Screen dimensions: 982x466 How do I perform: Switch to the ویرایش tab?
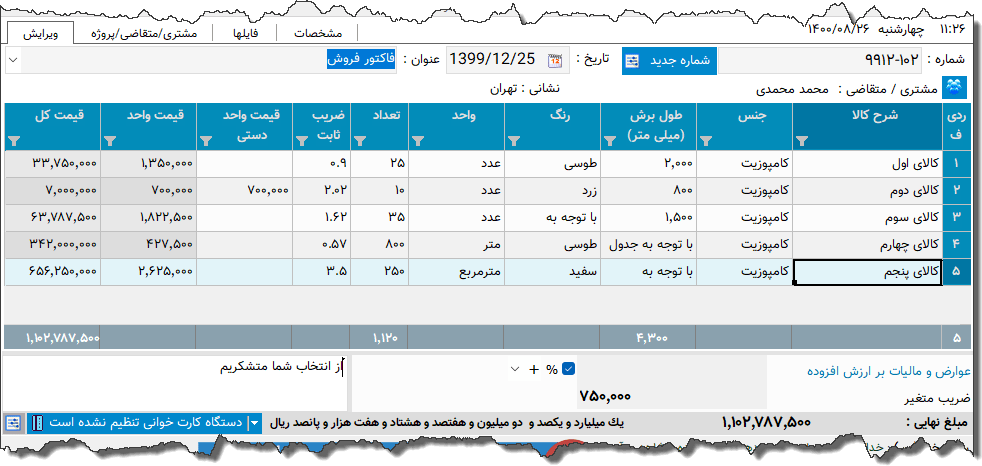pyautogui.click(x=41, y=33)
